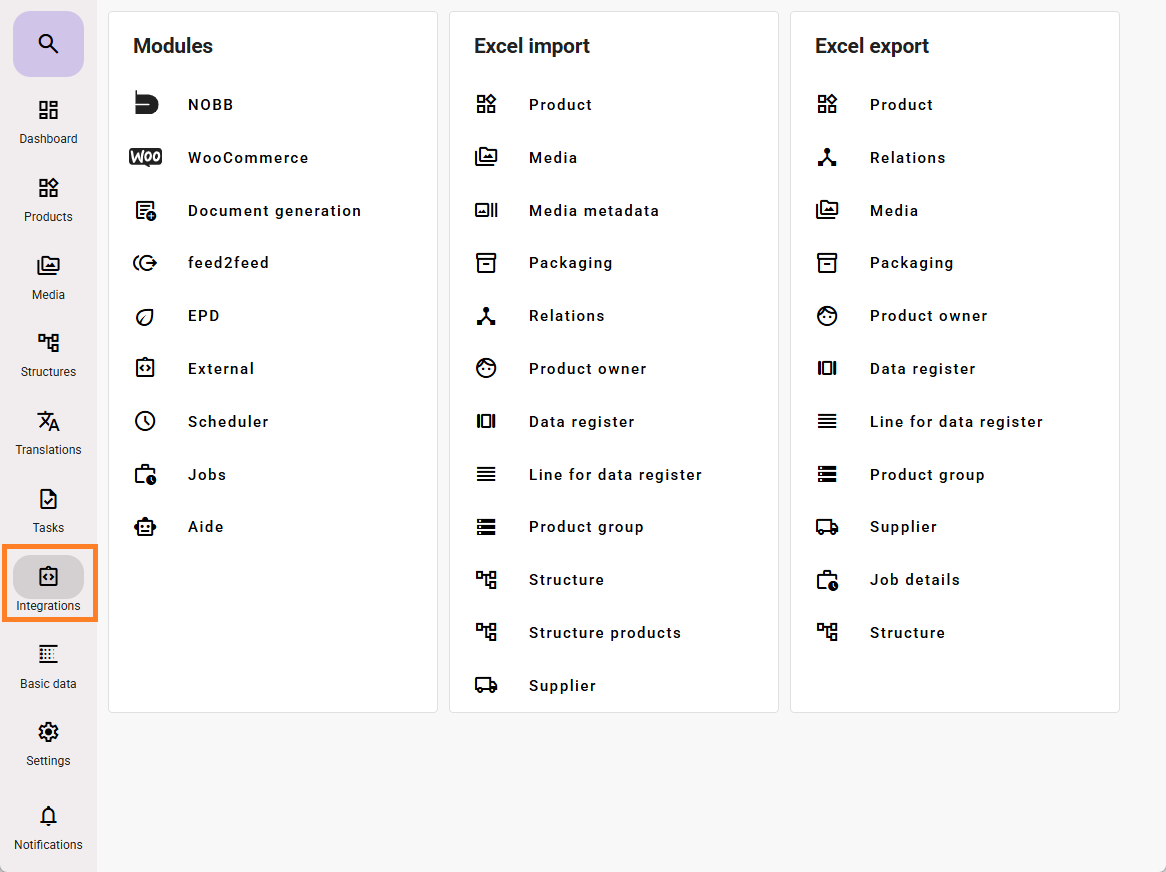Open Structures in the sidebar

48,354
